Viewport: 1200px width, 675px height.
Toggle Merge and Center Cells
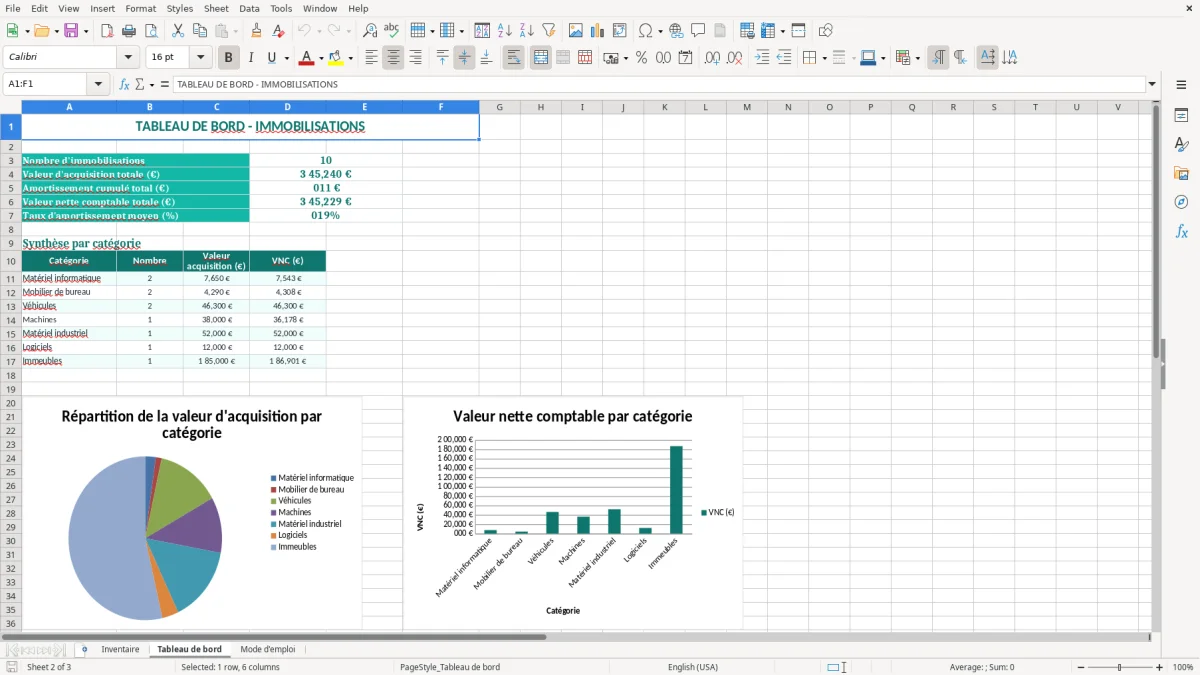click(540, 58)
